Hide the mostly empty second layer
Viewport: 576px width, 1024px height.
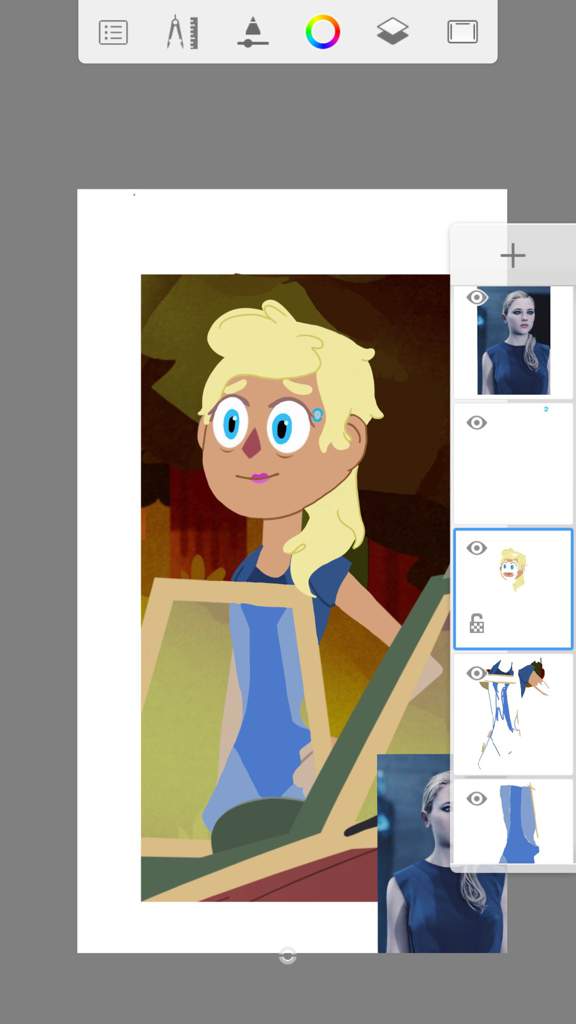coord(477,423)
